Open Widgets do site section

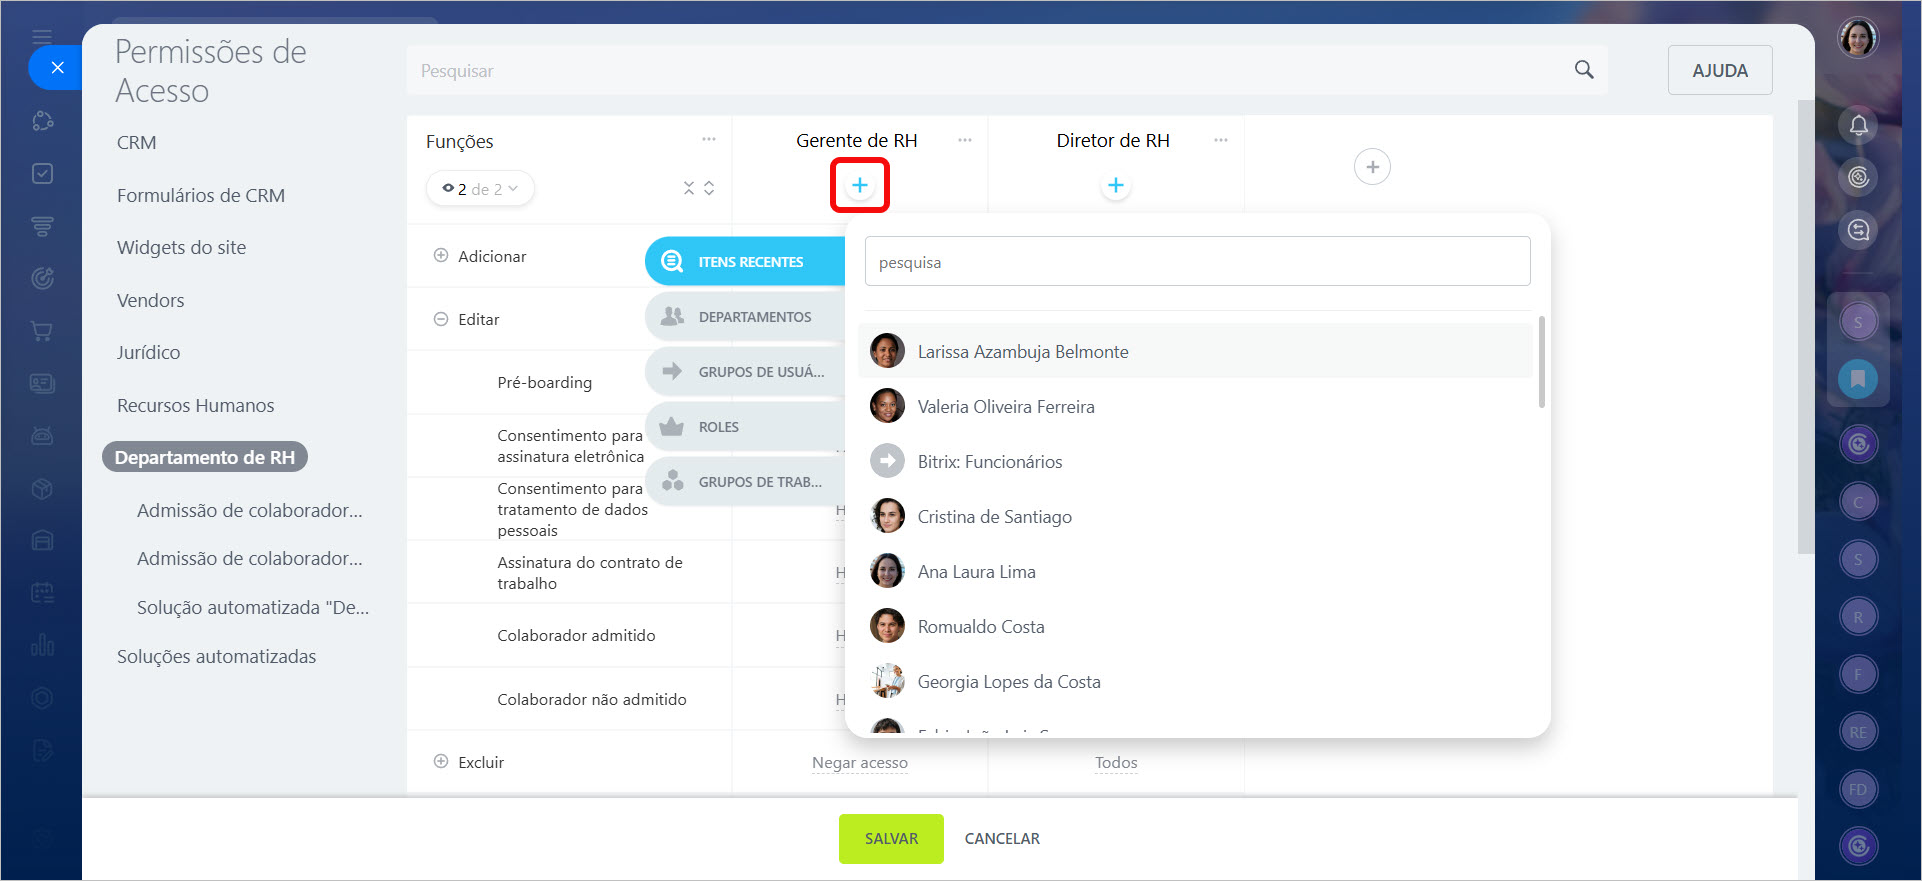(x=181, y=247)
